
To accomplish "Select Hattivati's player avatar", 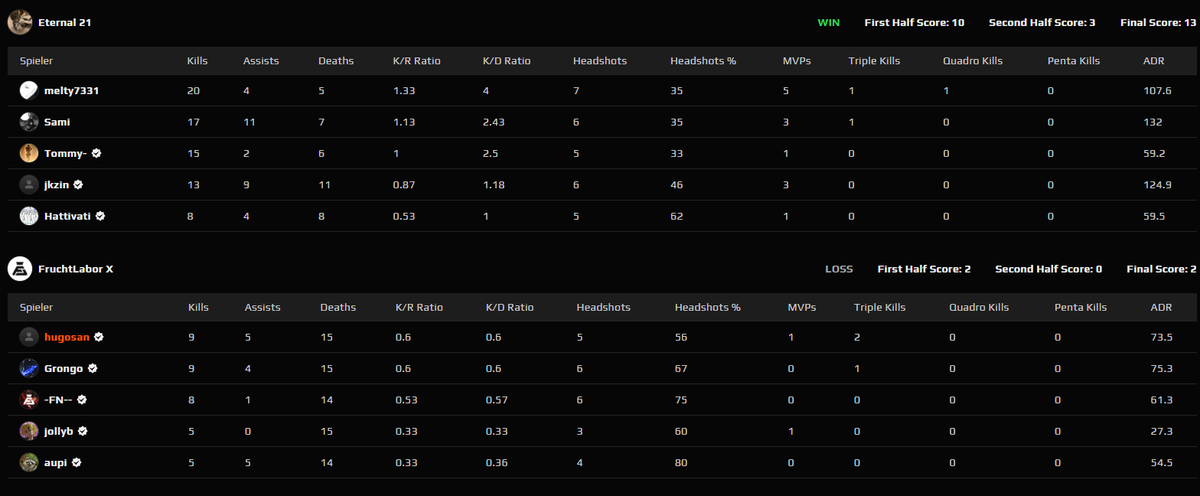I will (29, 215).
